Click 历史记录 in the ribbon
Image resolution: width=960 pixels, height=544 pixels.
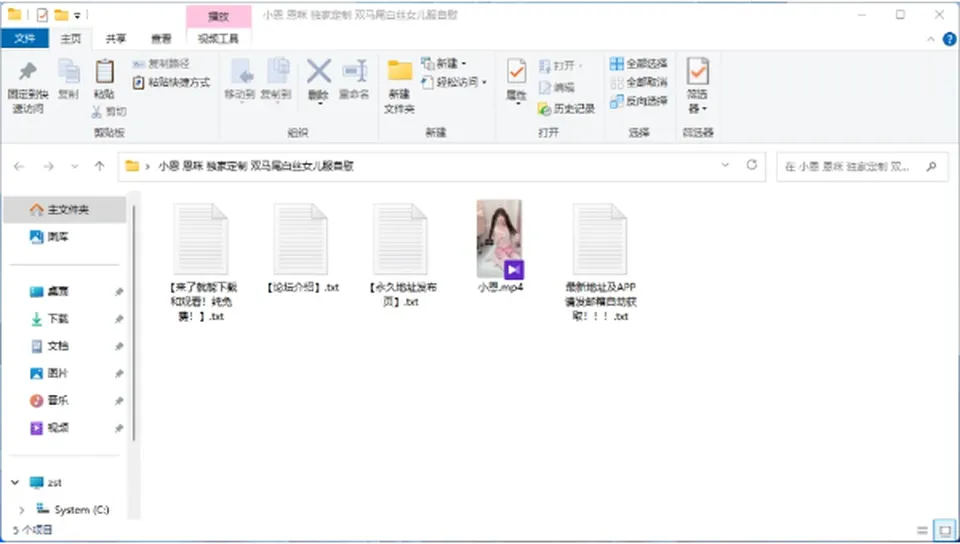566,109
